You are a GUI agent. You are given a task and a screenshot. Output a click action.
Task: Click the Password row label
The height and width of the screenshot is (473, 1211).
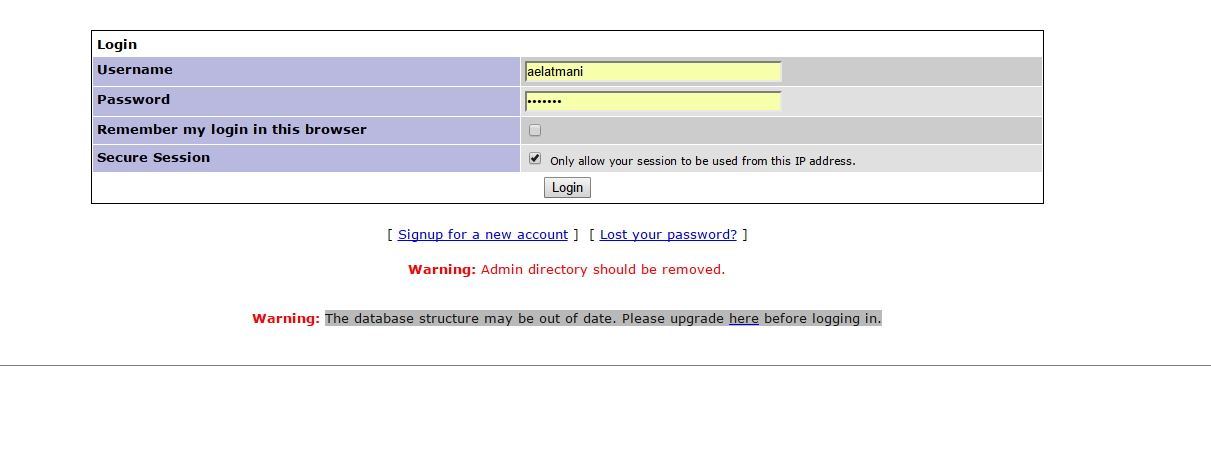134,100
